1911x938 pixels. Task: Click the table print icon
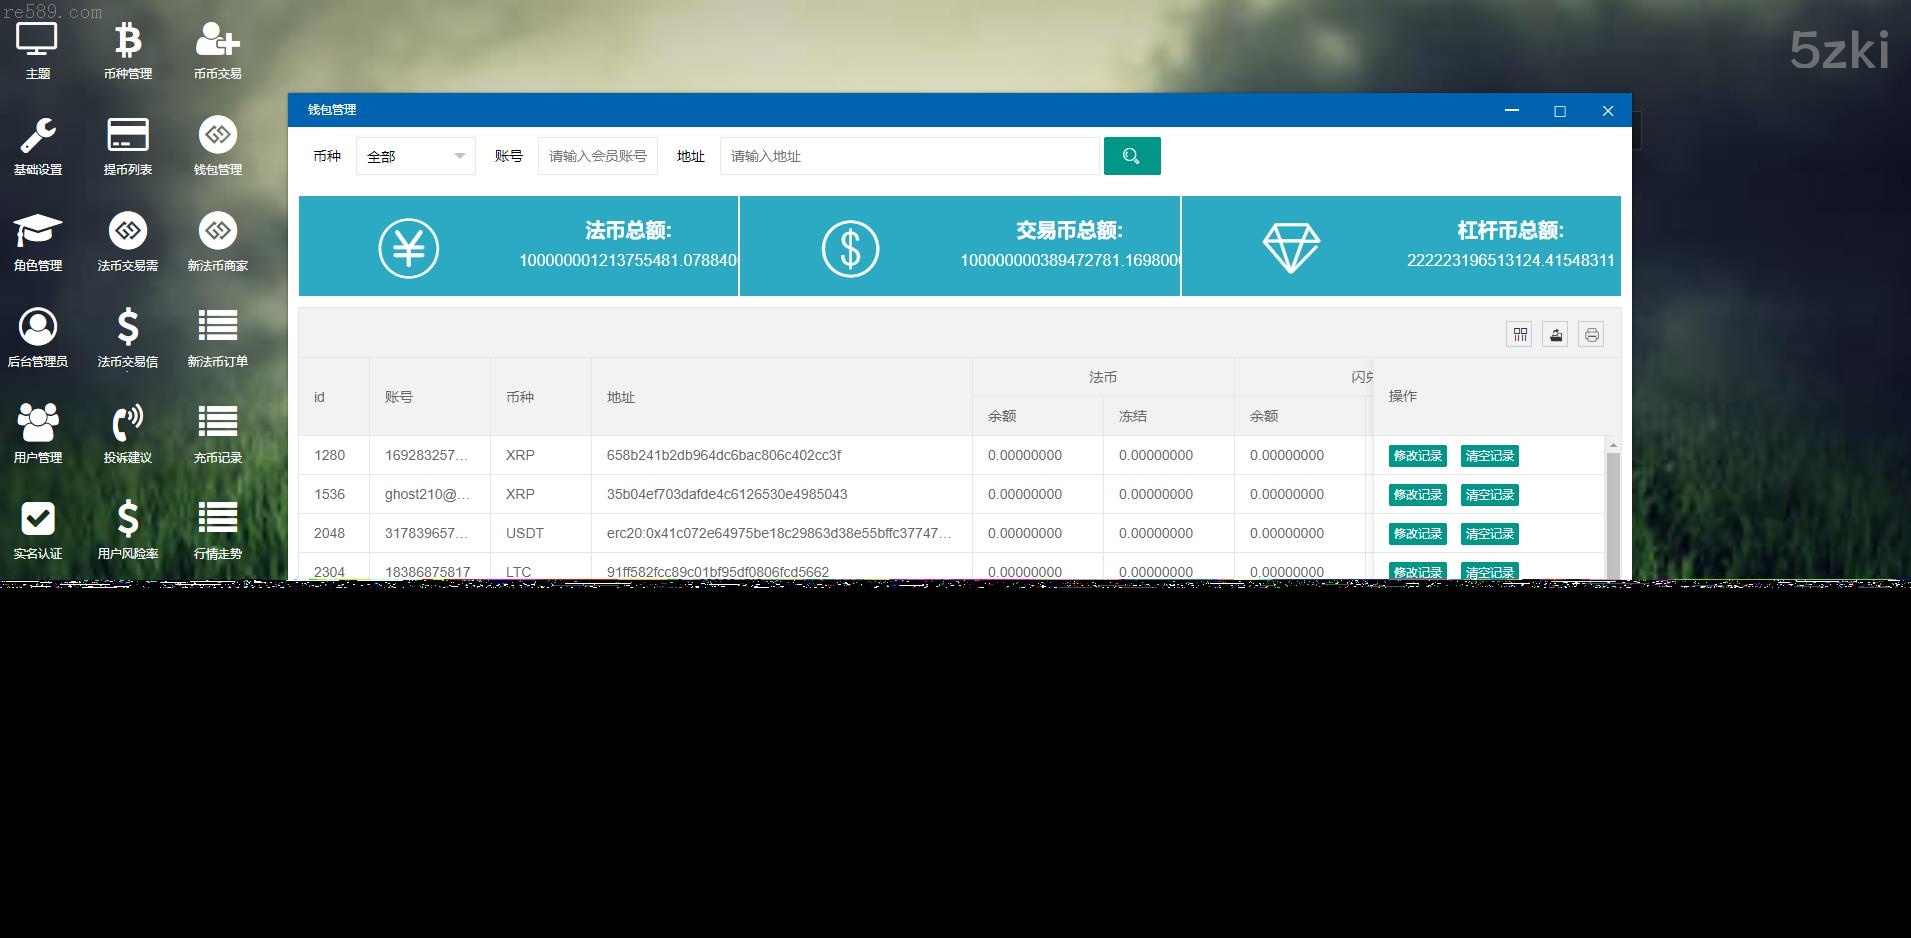point(1591,335)
